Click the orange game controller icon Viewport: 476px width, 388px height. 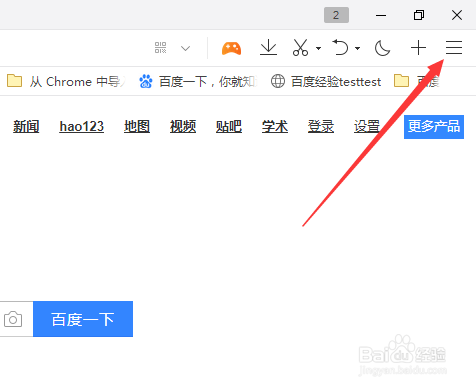click(231, 48)
